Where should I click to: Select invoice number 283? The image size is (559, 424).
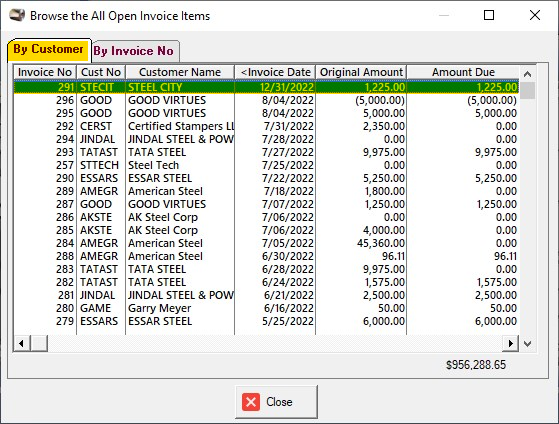click(x=65, y=270)
